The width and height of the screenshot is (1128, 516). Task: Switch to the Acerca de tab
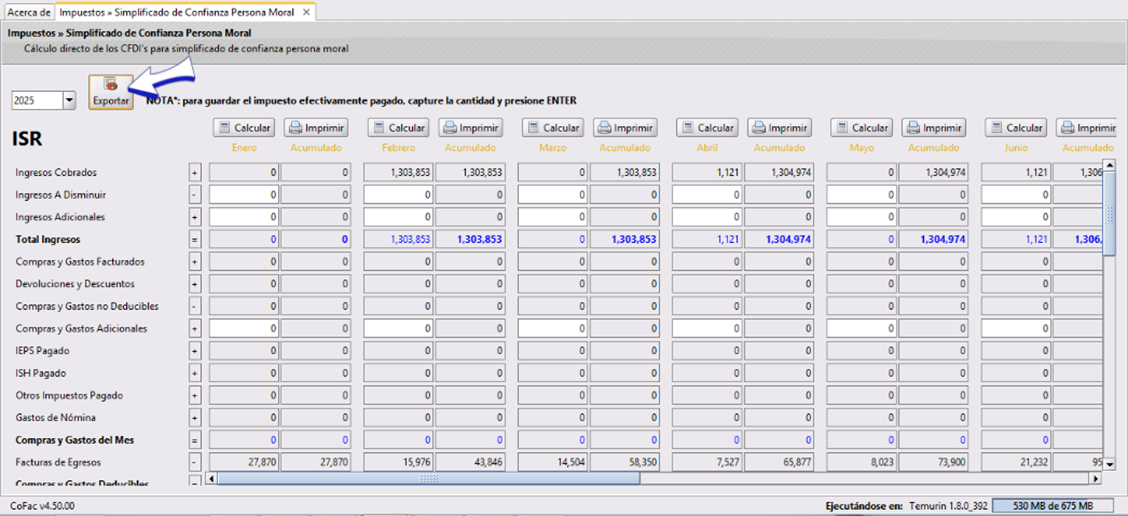coord(28,12)
